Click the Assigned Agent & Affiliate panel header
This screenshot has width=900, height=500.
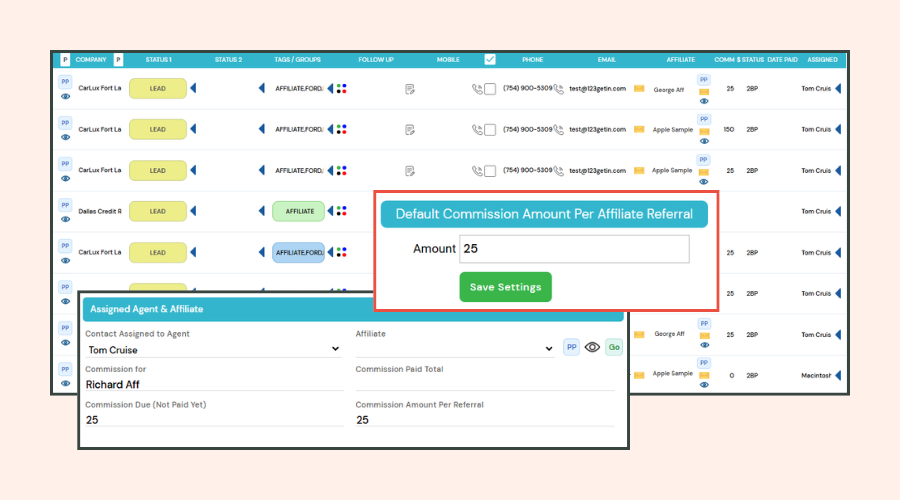coord(353,309)
